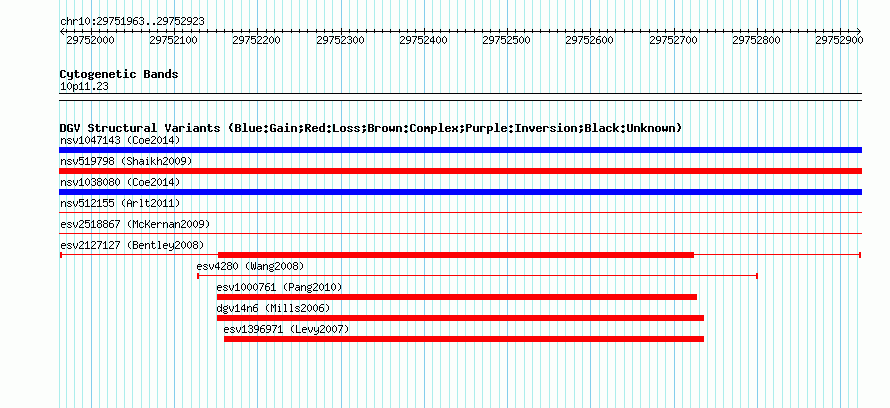The image size is (890, 408).
Task: Click the esv2127127 (Bentley2008) thick red bar
Action: [x=456, y=255]
